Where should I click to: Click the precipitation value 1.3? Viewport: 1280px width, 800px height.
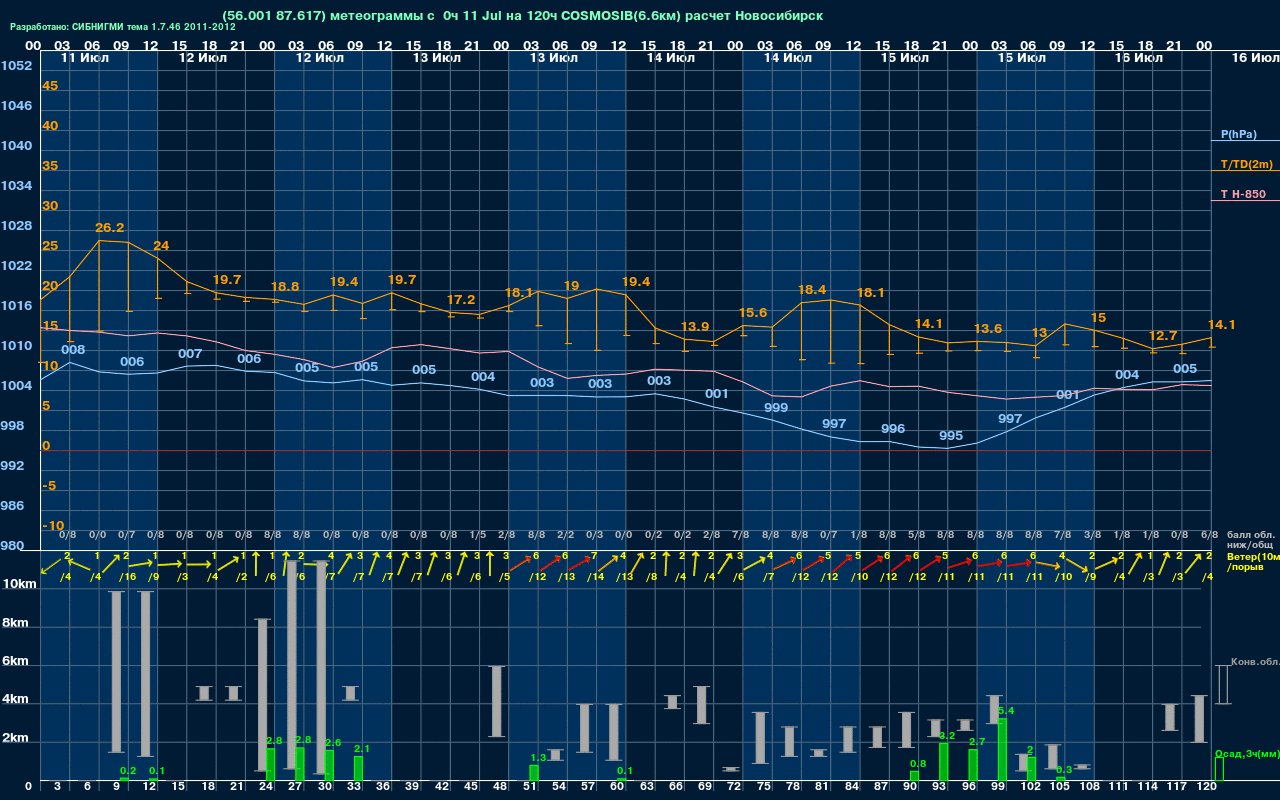click(x=538, y=758)
